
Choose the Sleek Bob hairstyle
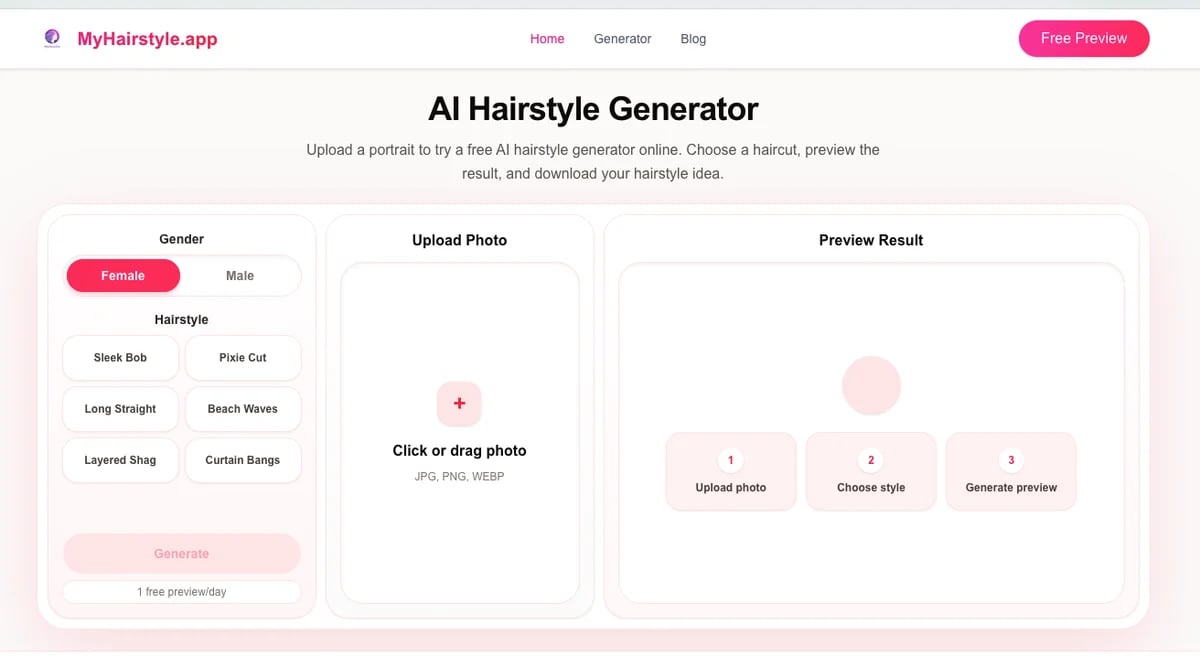pos(121,357)
